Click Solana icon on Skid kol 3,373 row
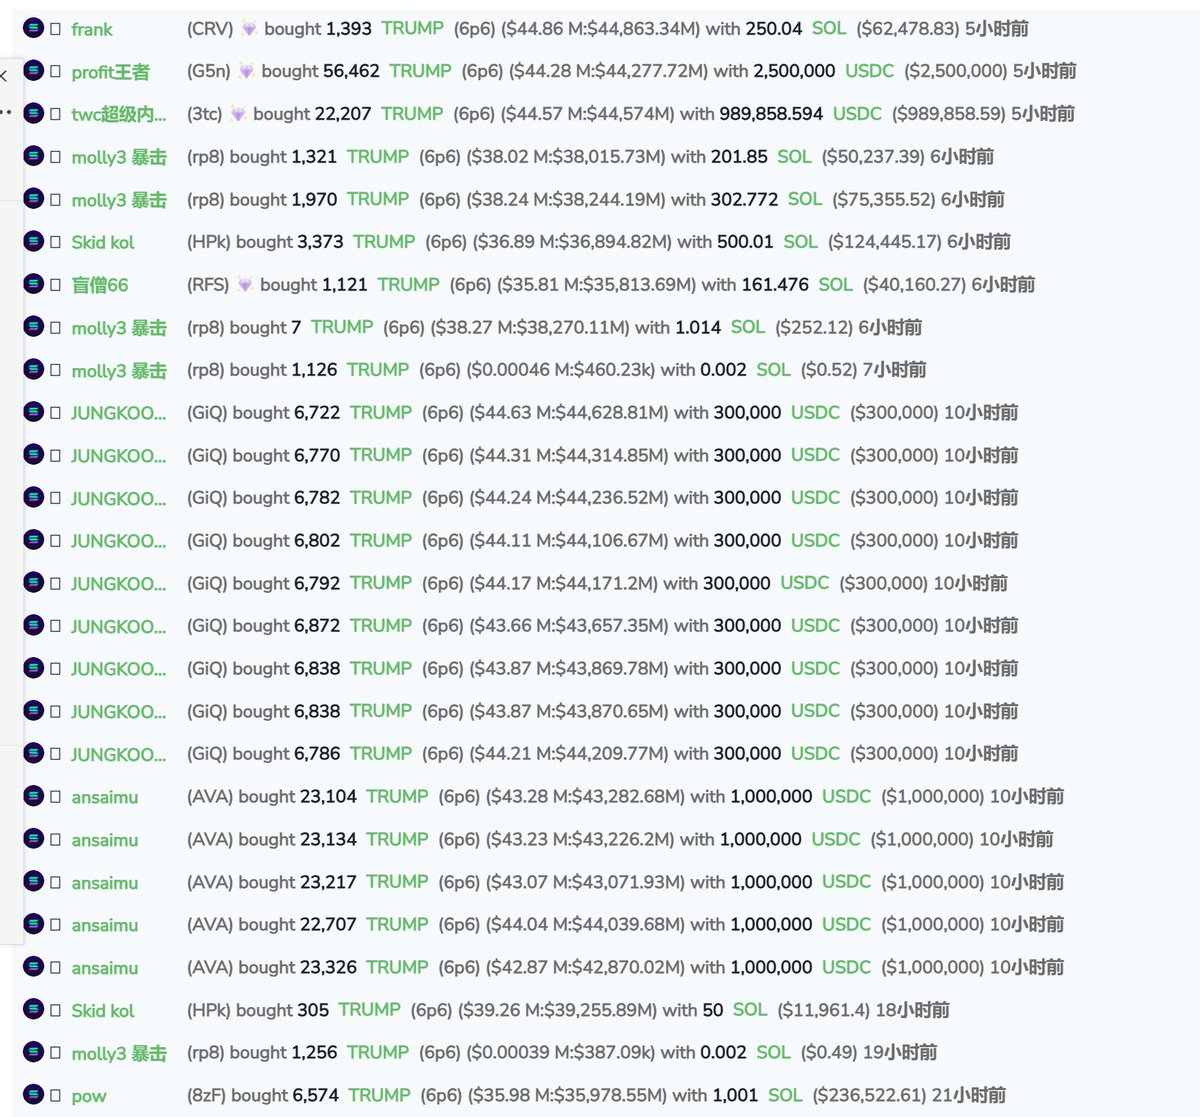The width and height of the screenshot is (1200, 1117). (33, 241)
